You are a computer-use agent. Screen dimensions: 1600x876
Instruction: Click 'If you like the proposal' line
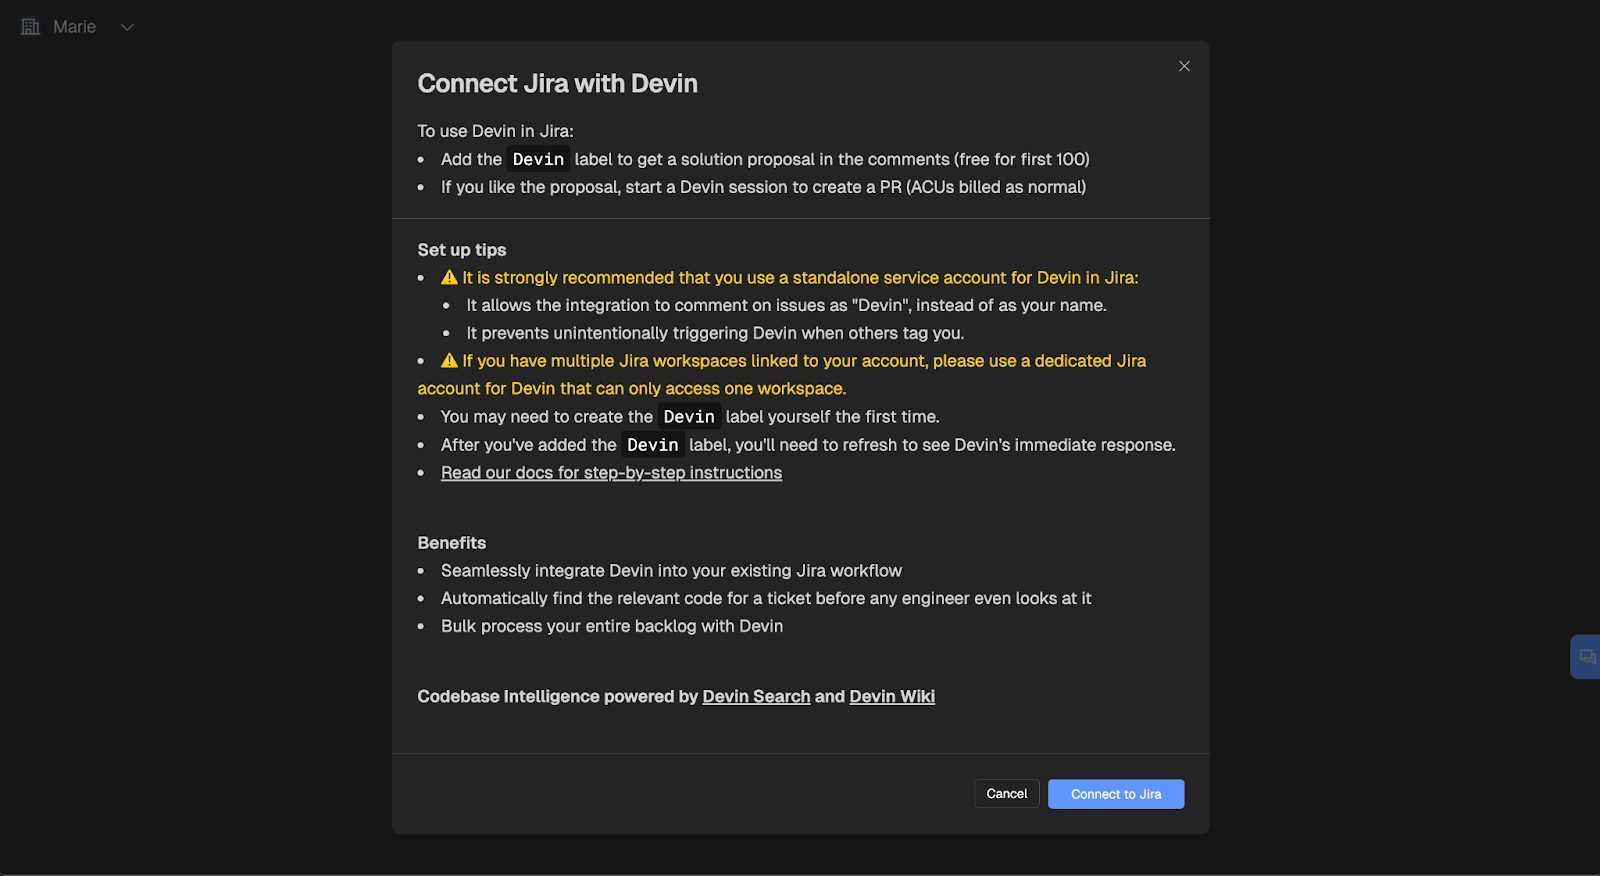coord(763,187)
